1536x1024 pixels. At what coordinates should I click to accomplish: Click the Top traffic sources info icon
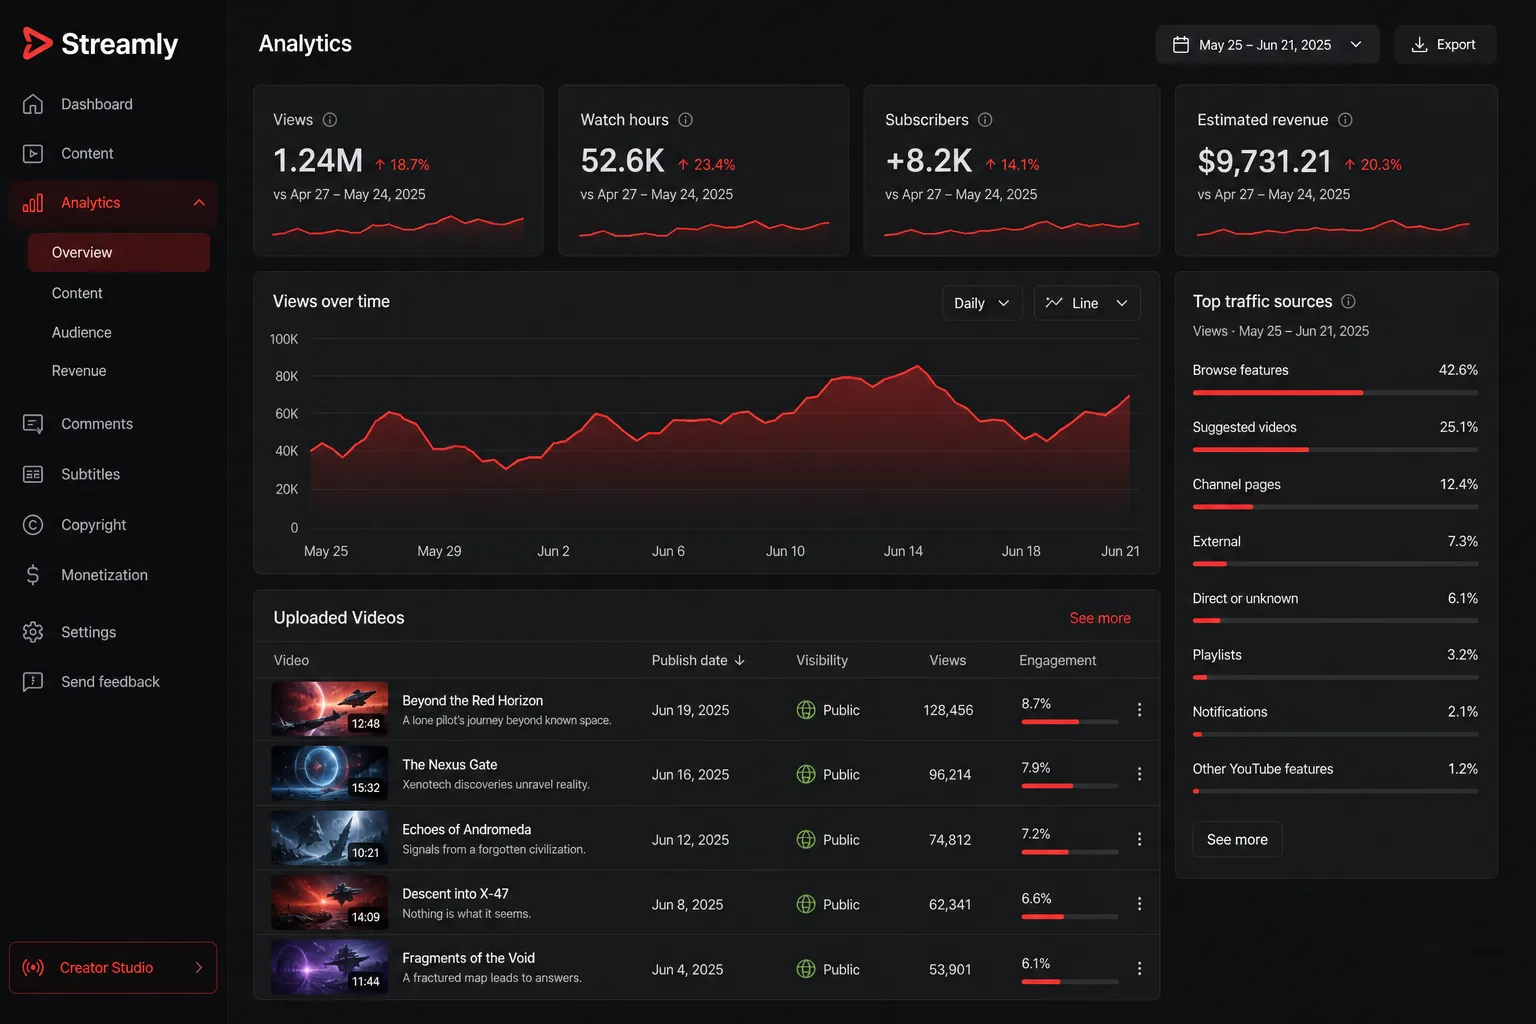[x=1349, y=301]
